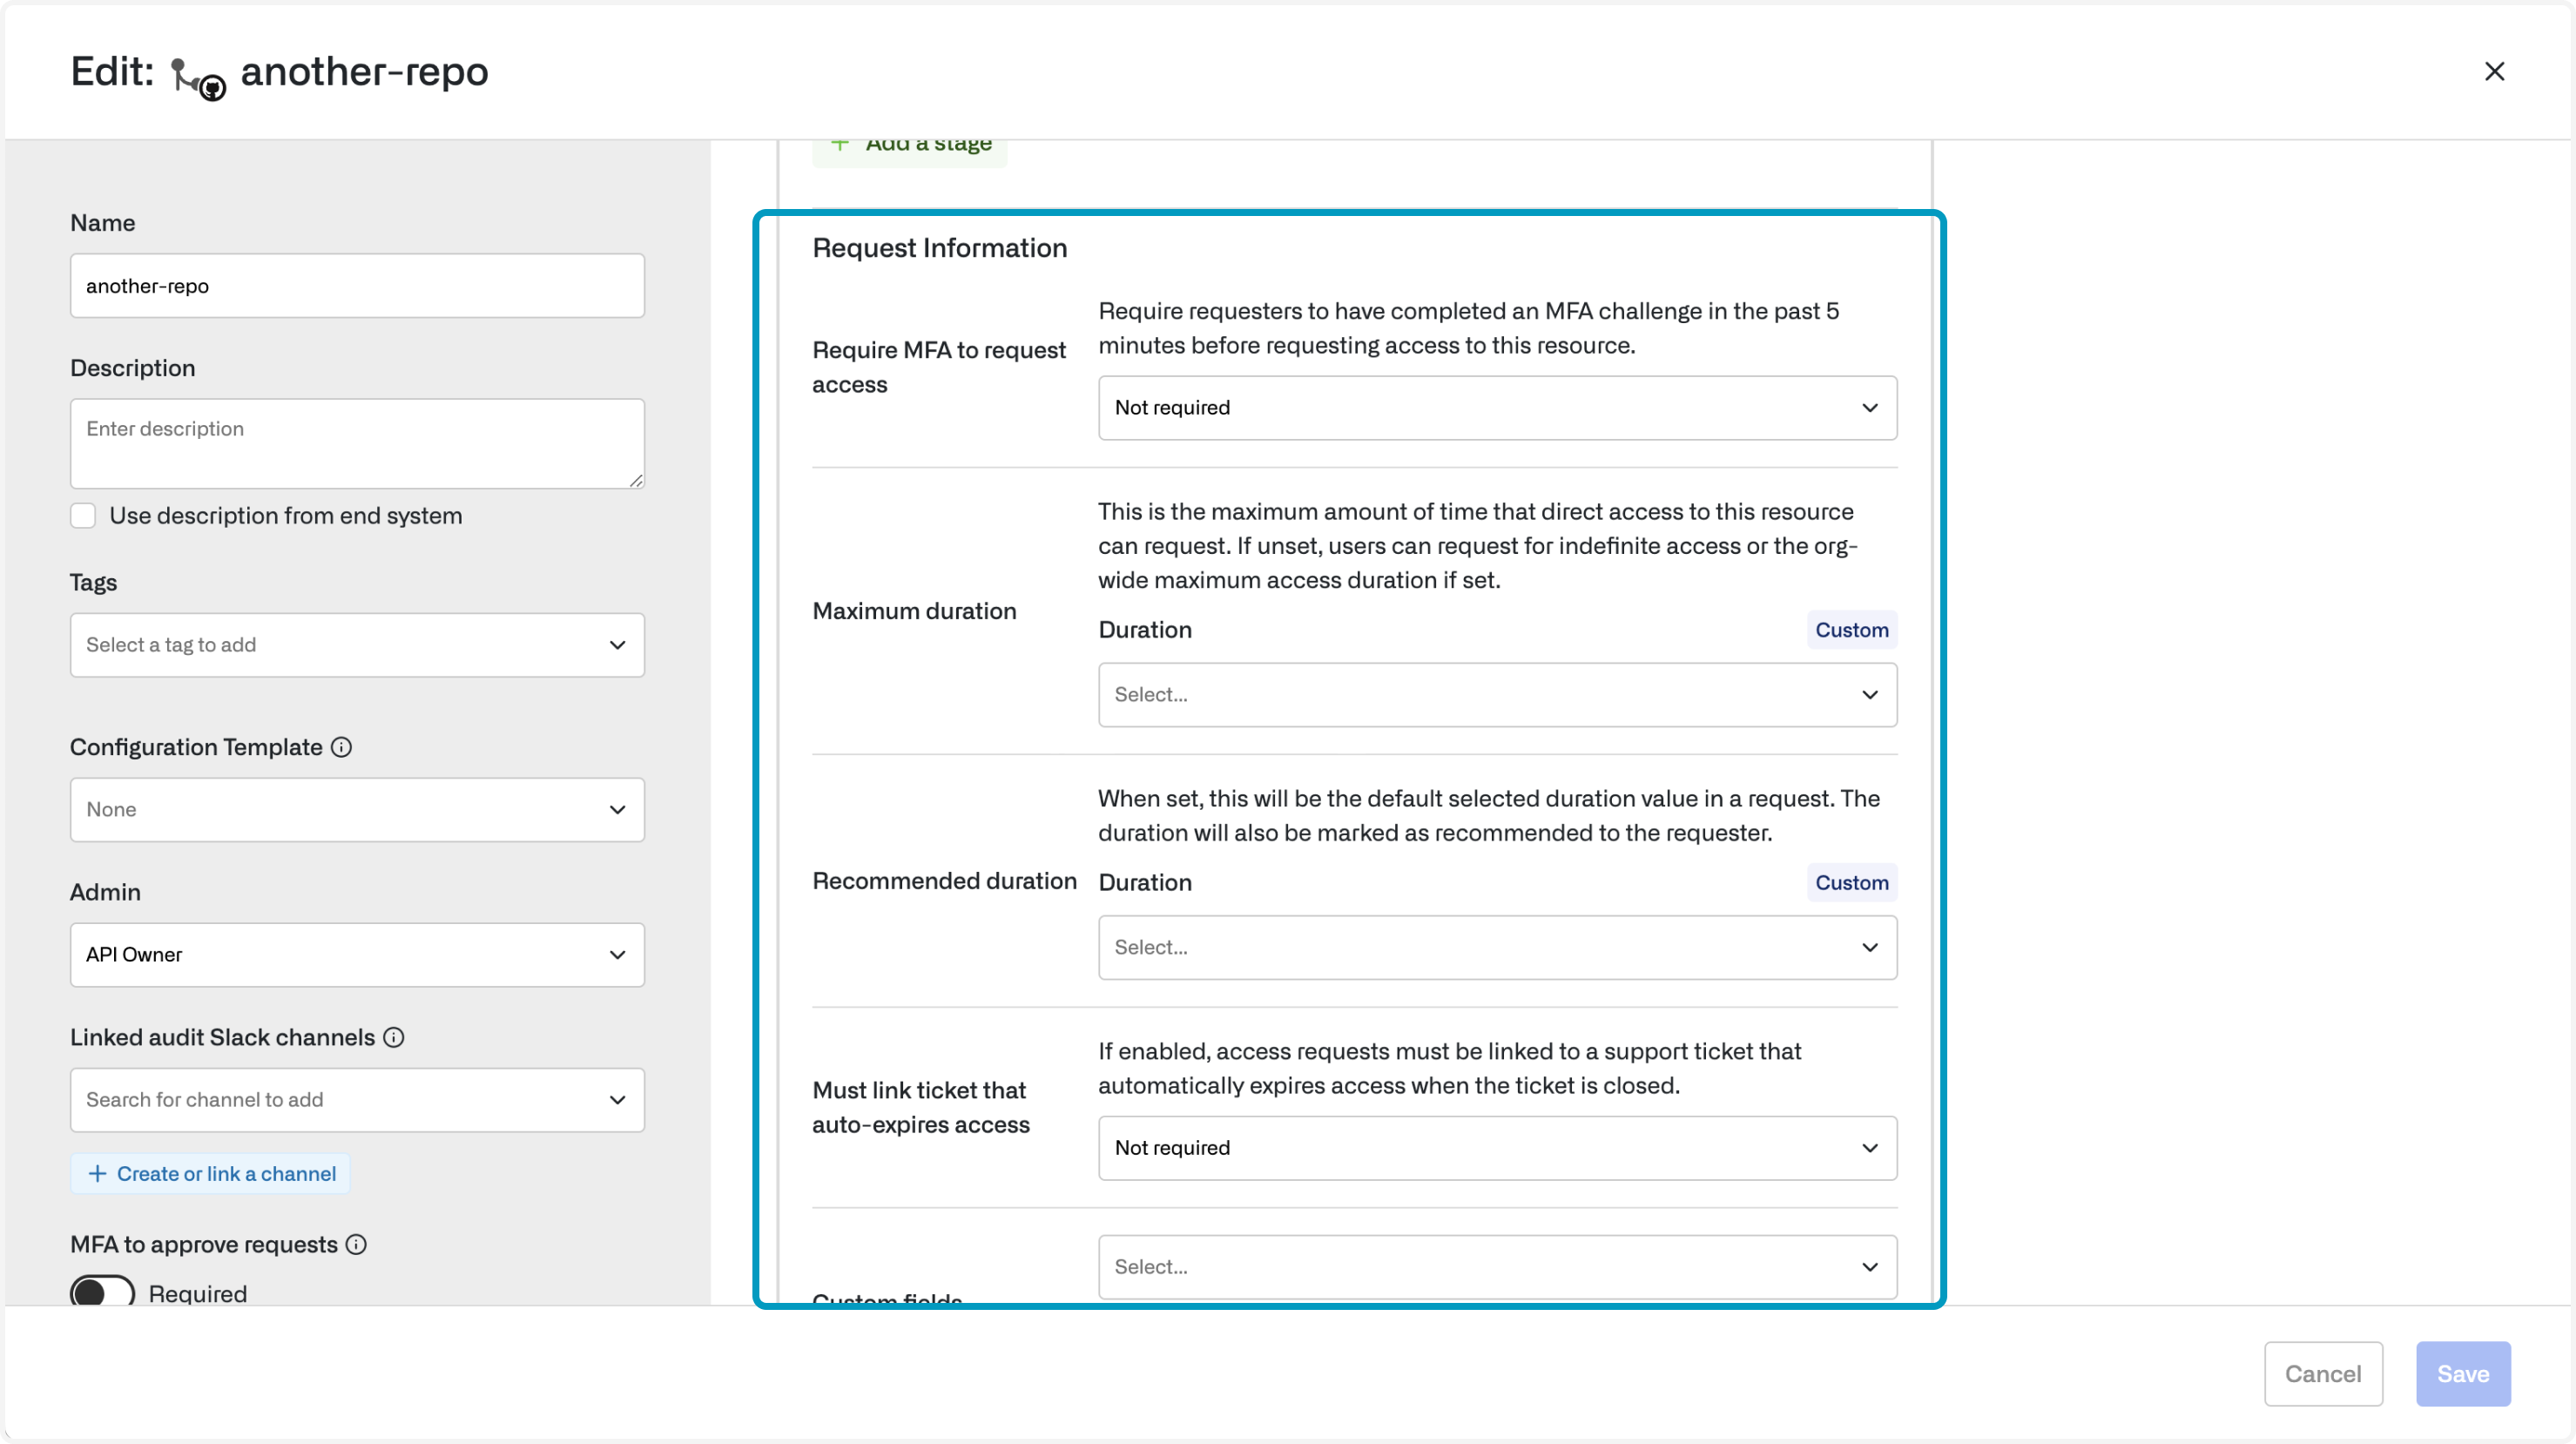Screen dimensions: 2576x1444
Task: Toggle the MFA to approve requests Required switch
Action: click(102, 1292)
